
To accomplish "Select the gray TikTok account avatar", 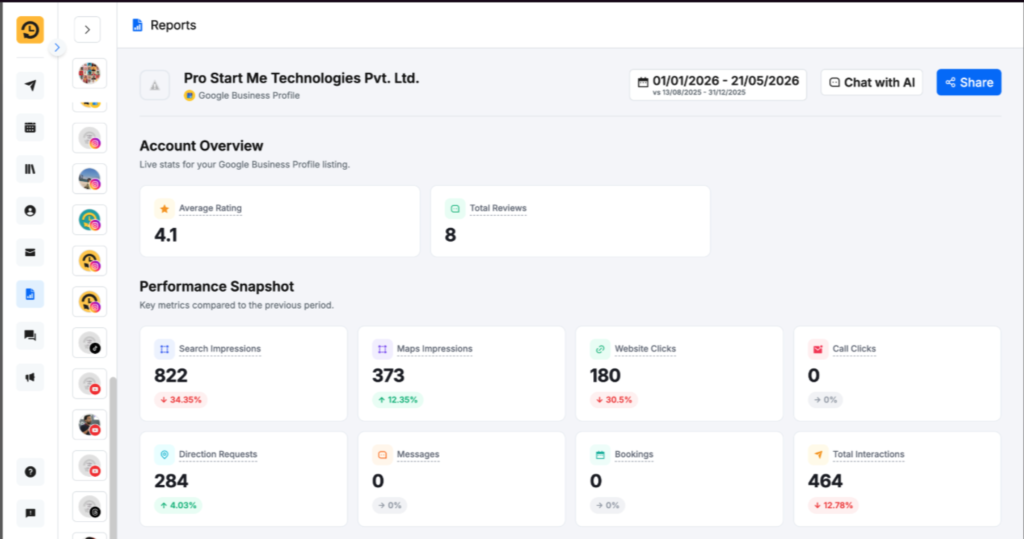I will pyautogui.click(x=89, y=343).
